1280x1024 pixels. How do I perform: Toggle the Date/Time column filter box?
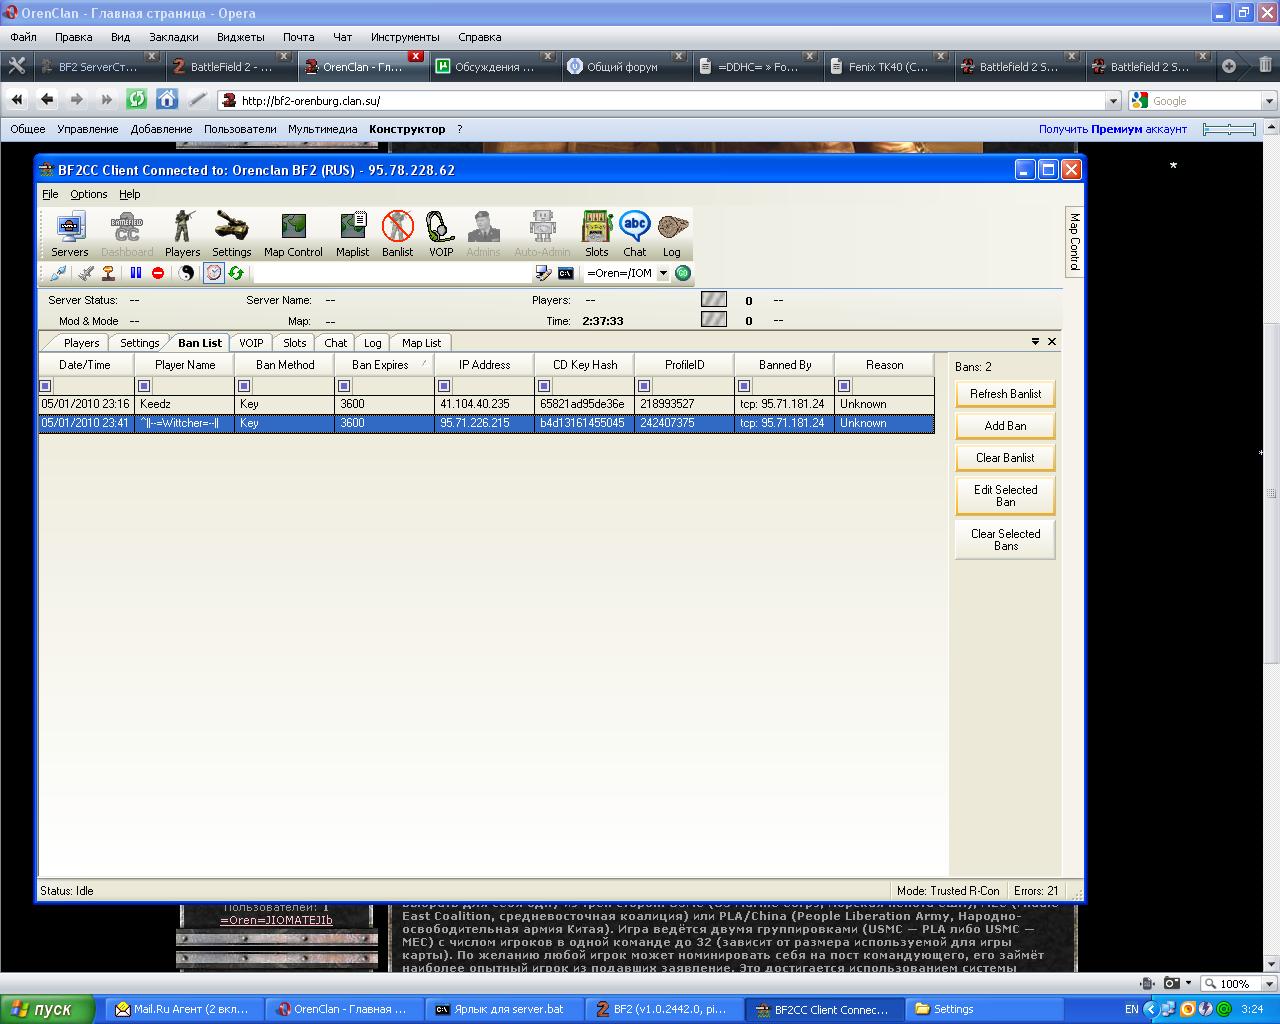tap(45, 386)
